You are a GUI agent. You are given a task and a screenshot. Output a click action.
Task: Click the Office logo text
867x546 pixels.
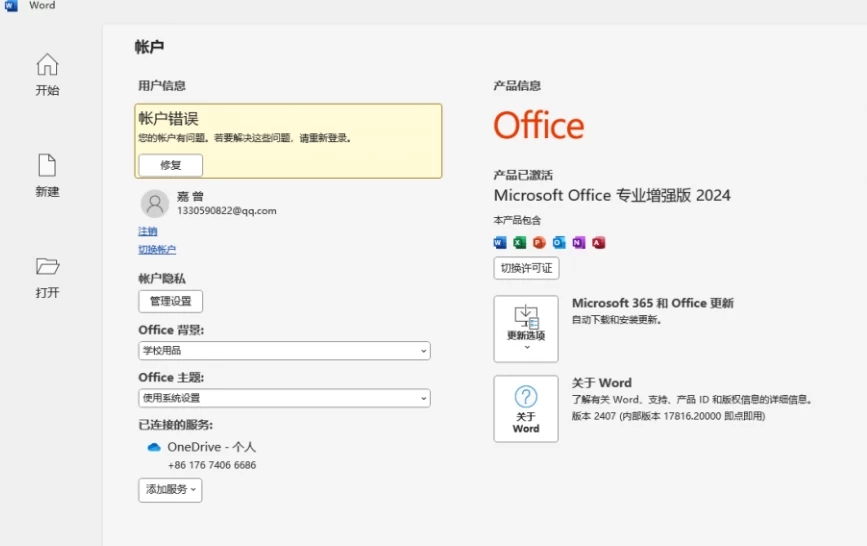[539, 126]
